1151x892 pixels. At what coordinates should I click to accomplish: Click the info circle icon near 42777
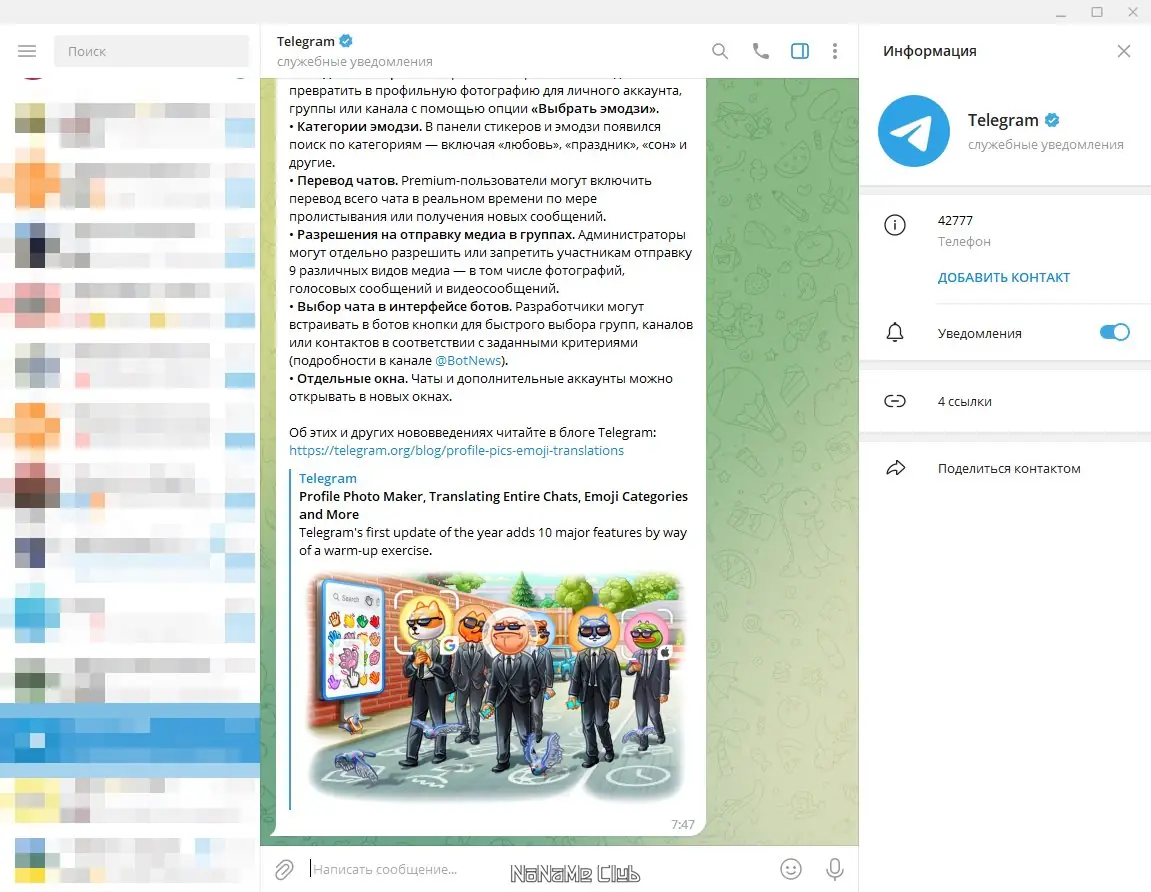tap(895, 225)
